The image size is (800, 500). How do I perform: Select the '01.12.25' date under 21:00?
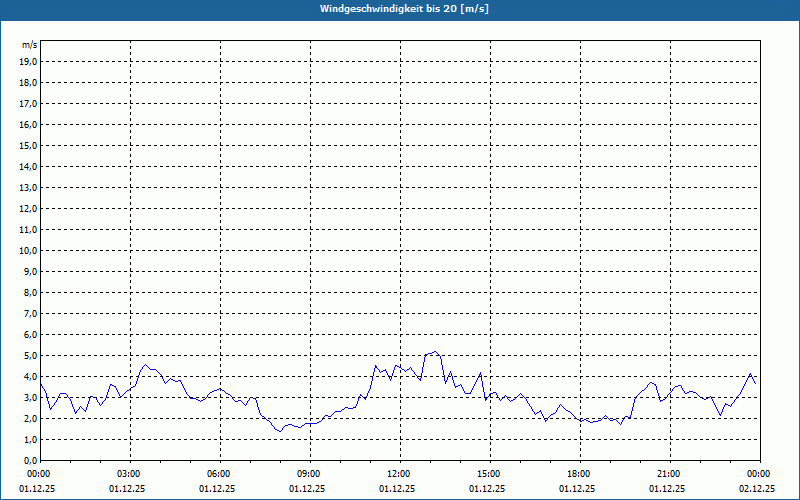click(x=667, y=489)
